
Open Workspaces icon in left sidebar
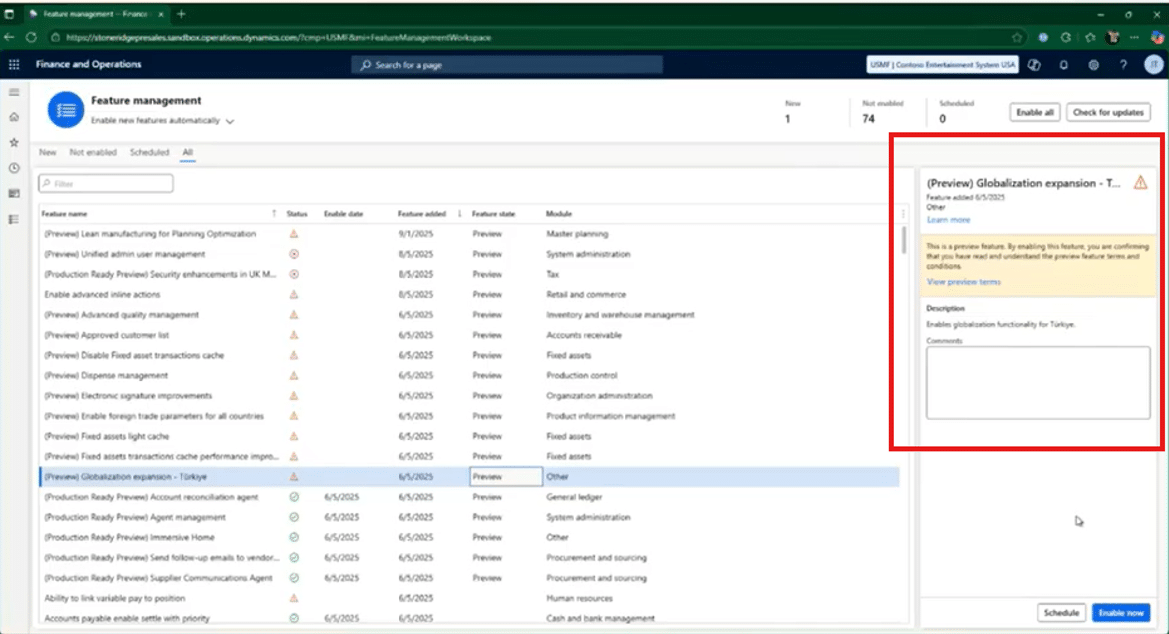[14, 193]
